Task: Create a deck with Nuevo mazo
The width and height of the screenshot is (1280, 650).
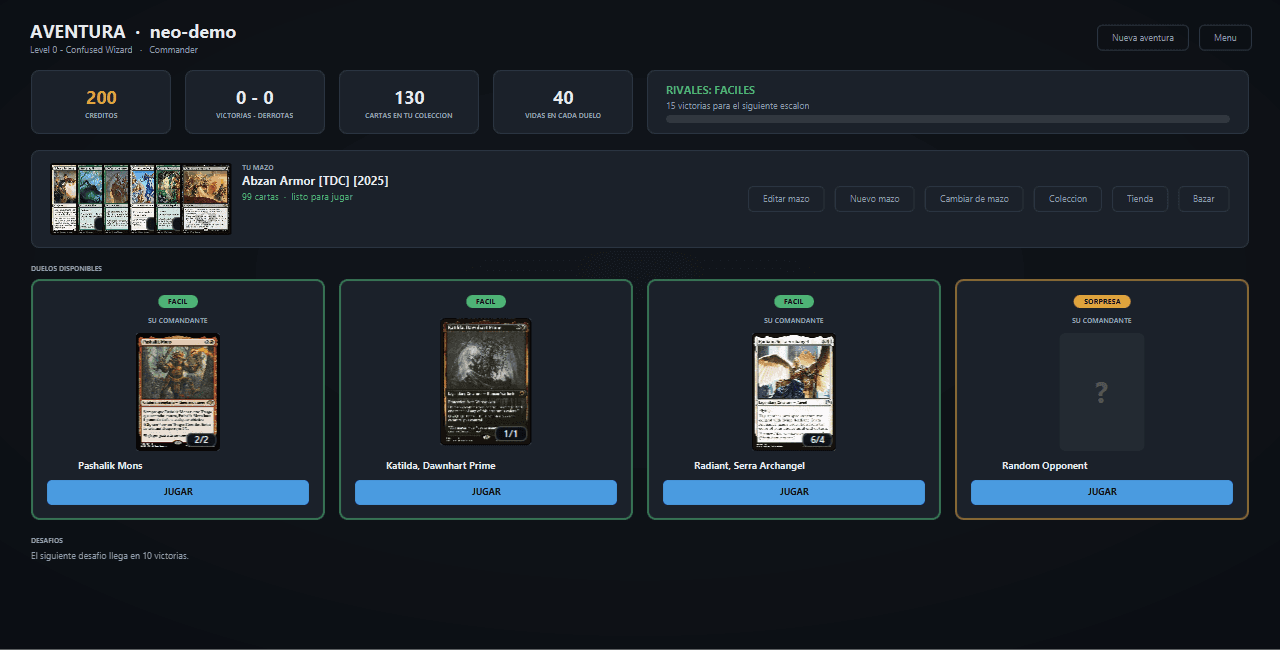Action: (874, 199)
